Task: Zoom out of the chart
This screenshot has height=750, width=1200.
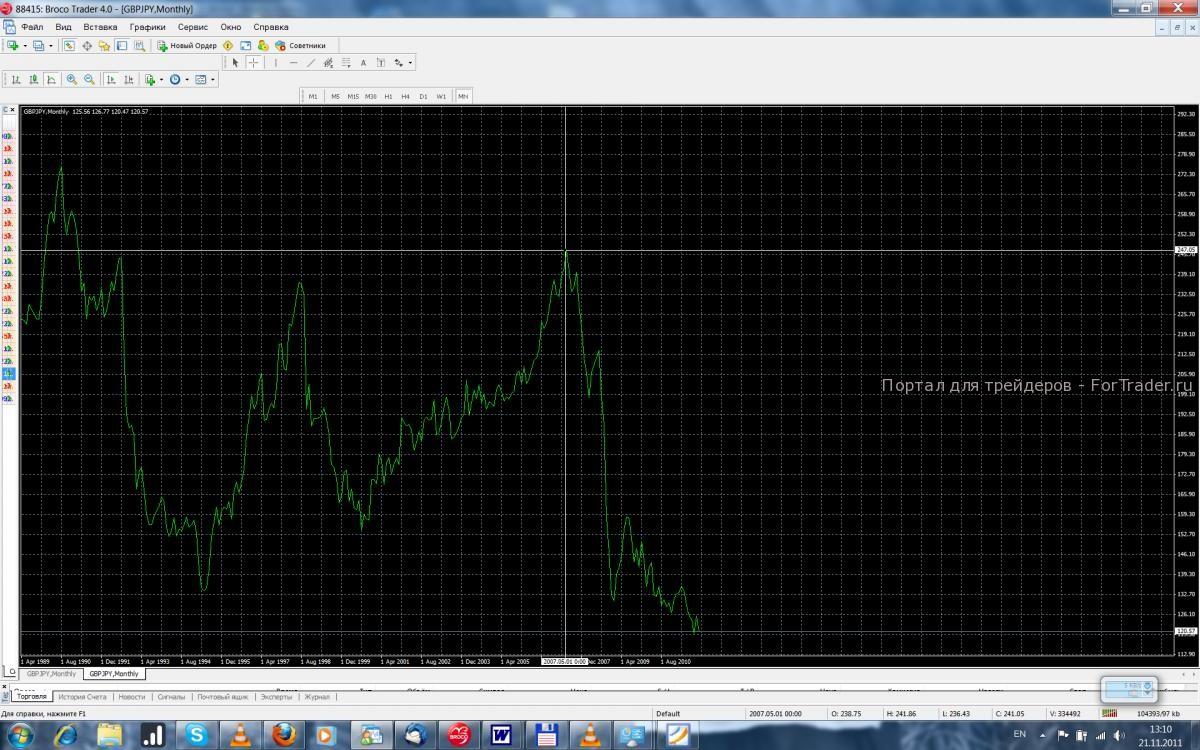Action: [x=89, y=80]
